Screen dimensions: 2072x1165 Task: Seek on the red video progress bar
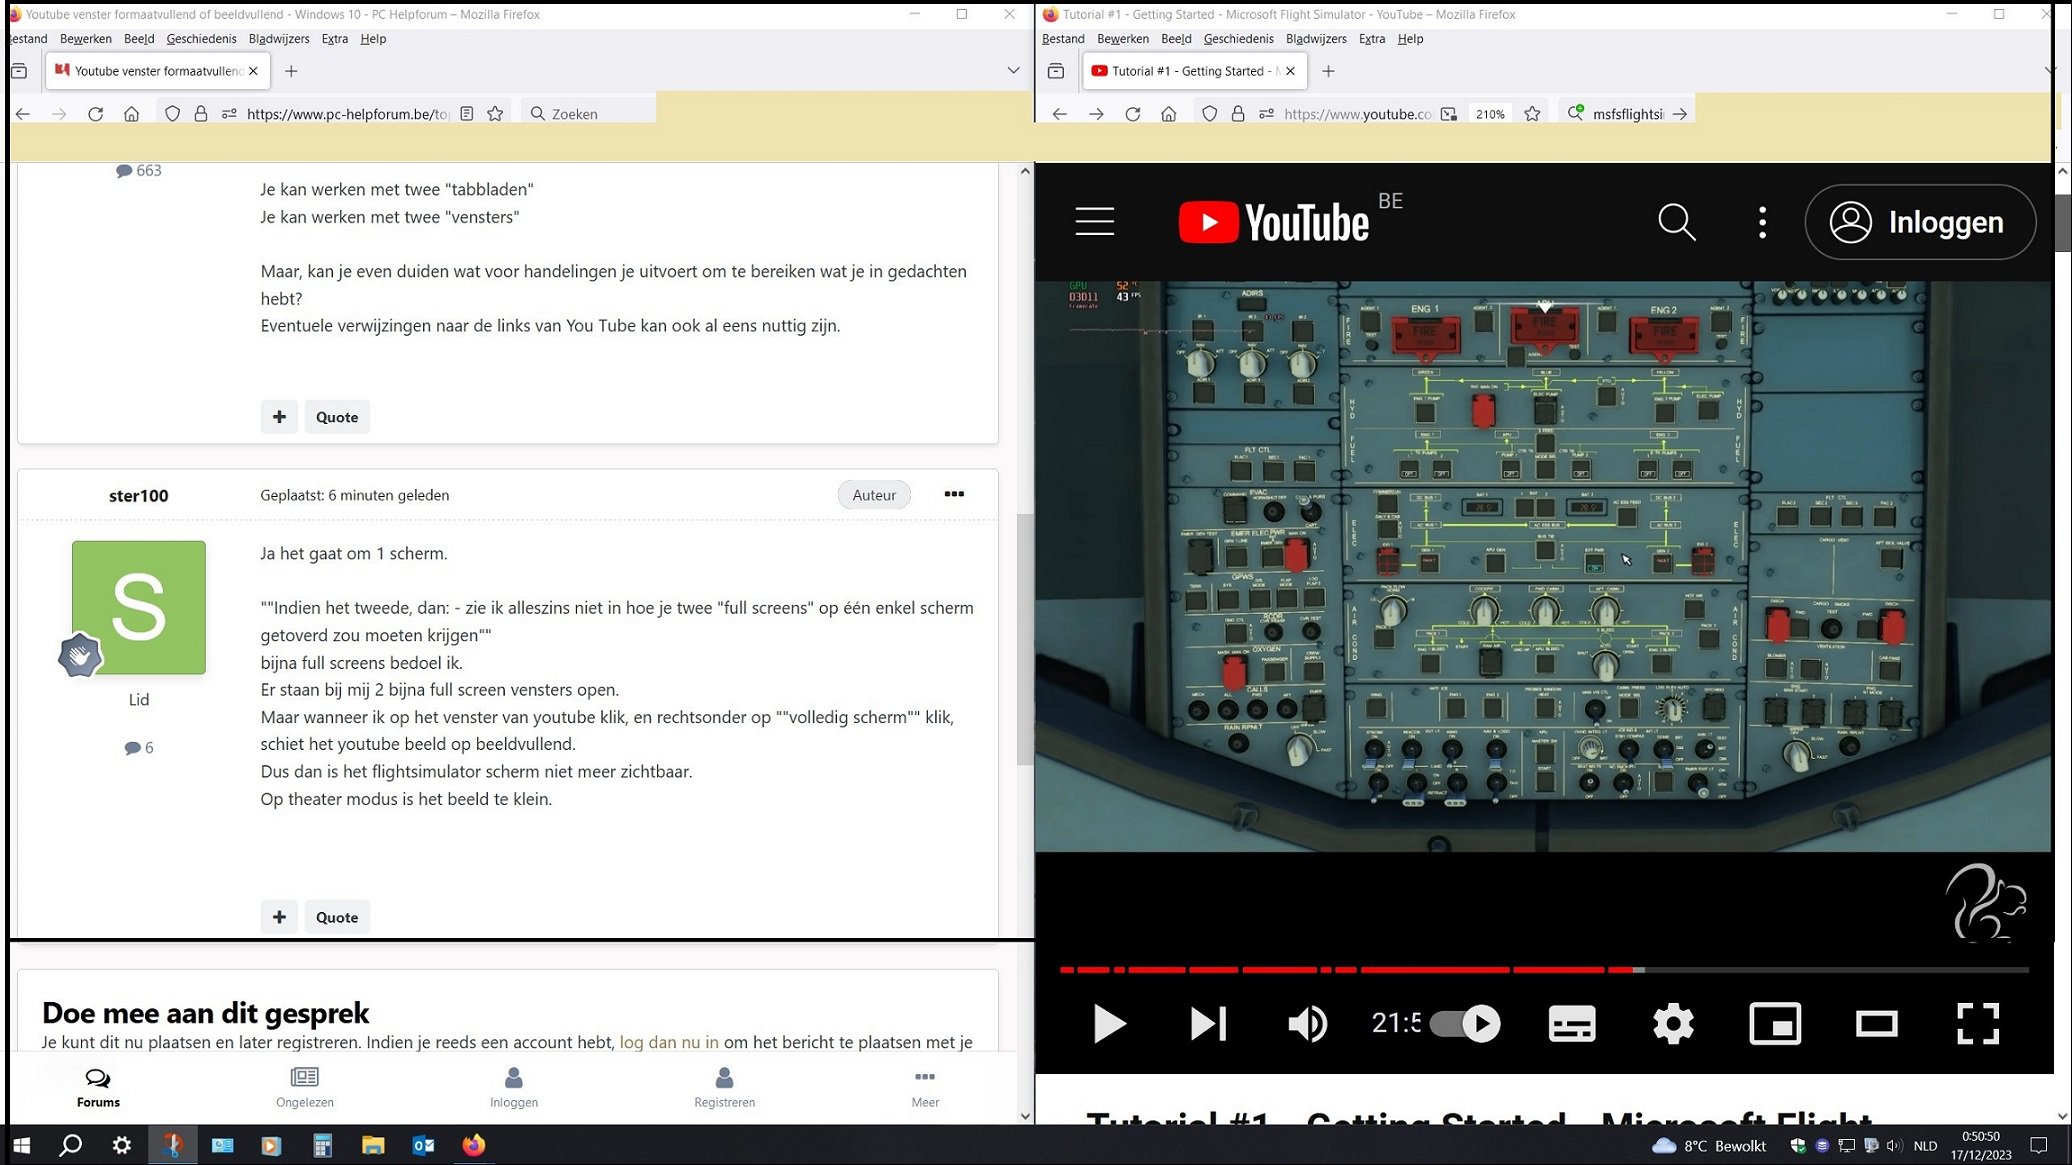[x=1544, y=969]
